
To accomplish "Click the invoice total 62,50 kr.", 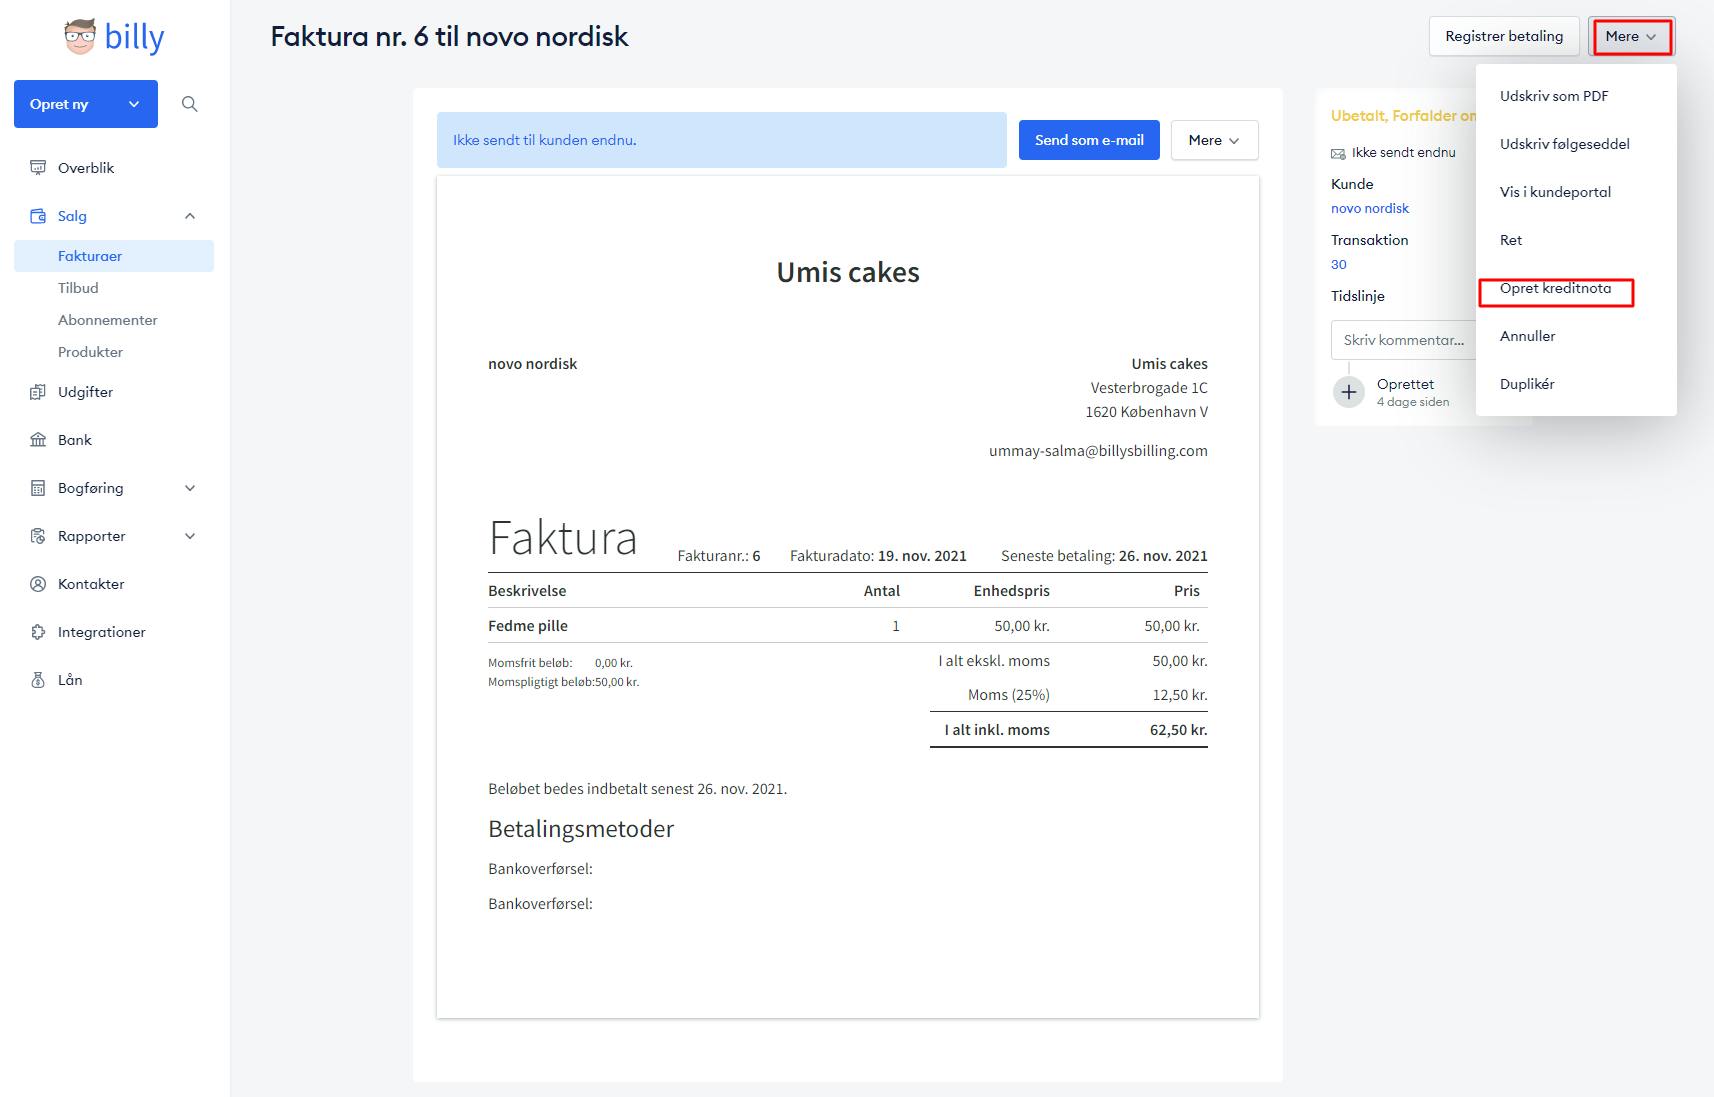I will pyautogui.click(x=1178, y=730).
